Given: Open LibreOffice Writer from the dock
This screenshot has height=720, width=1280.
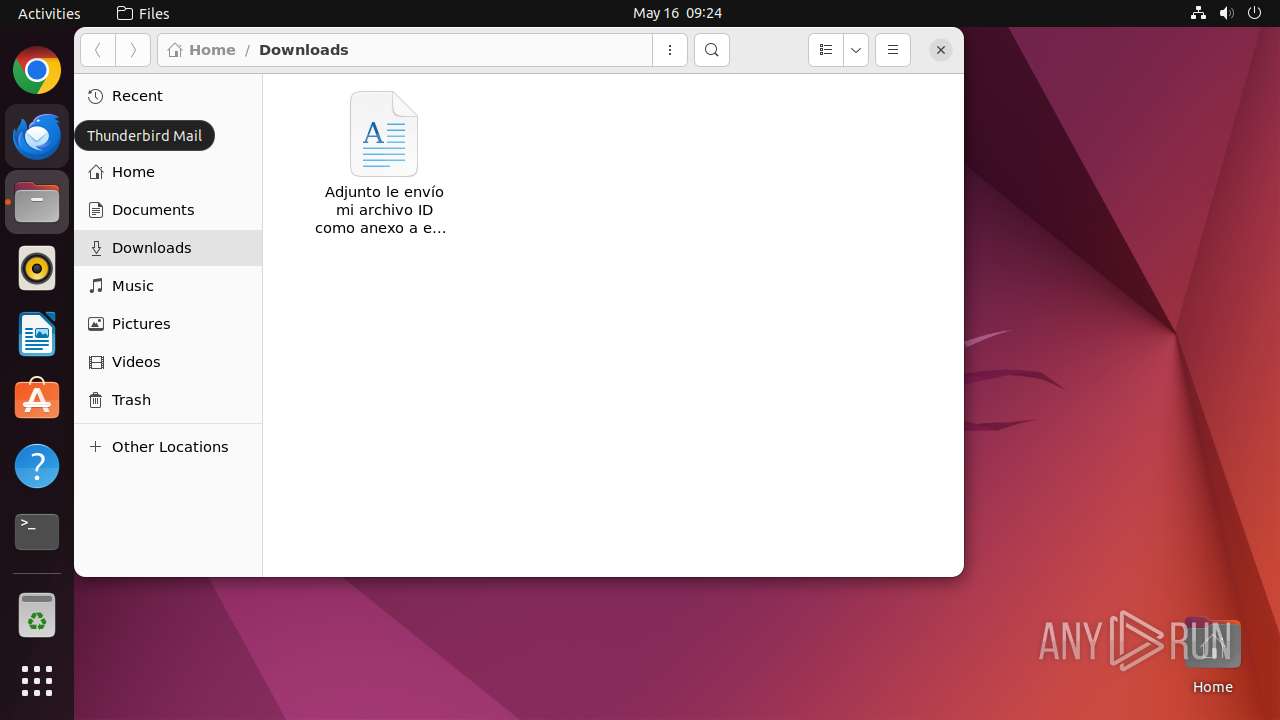Looking at the screenshot, I should 37,334.
